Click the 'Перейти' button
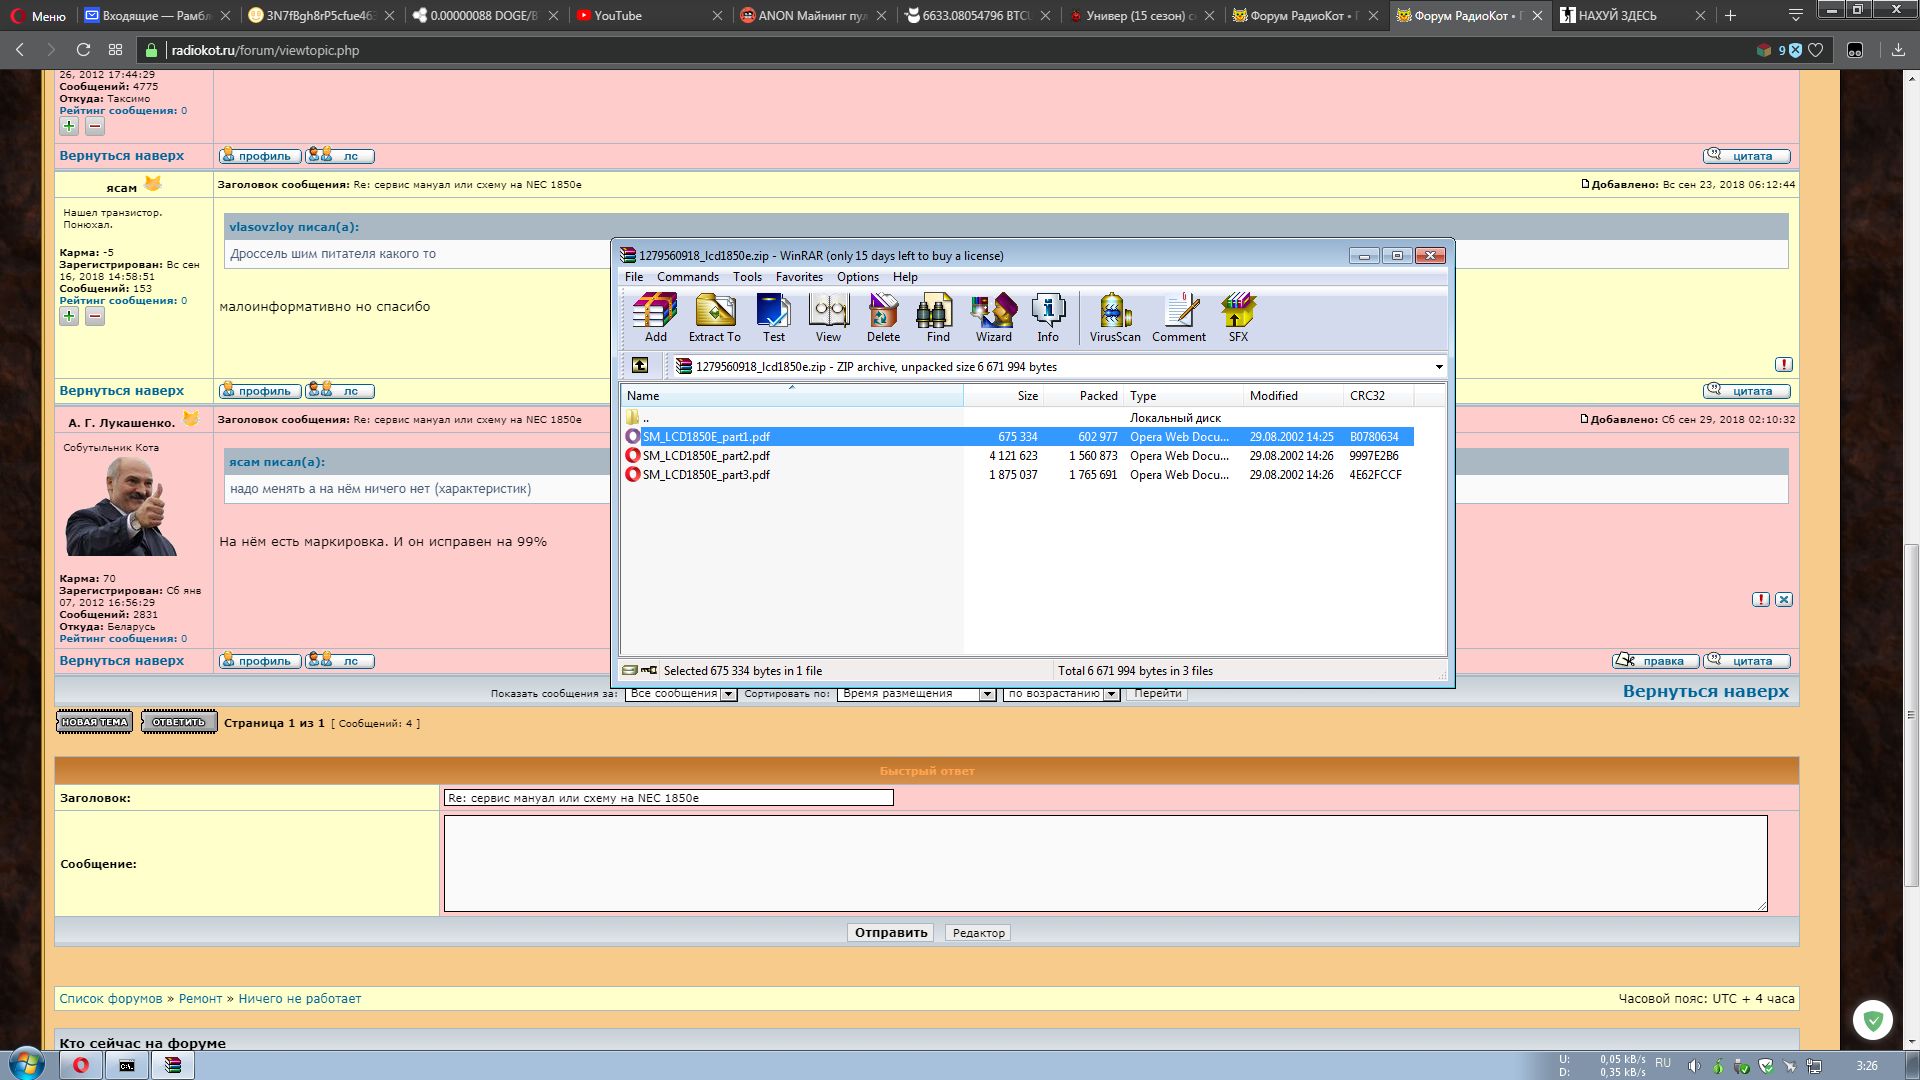 coord(1157,694)
